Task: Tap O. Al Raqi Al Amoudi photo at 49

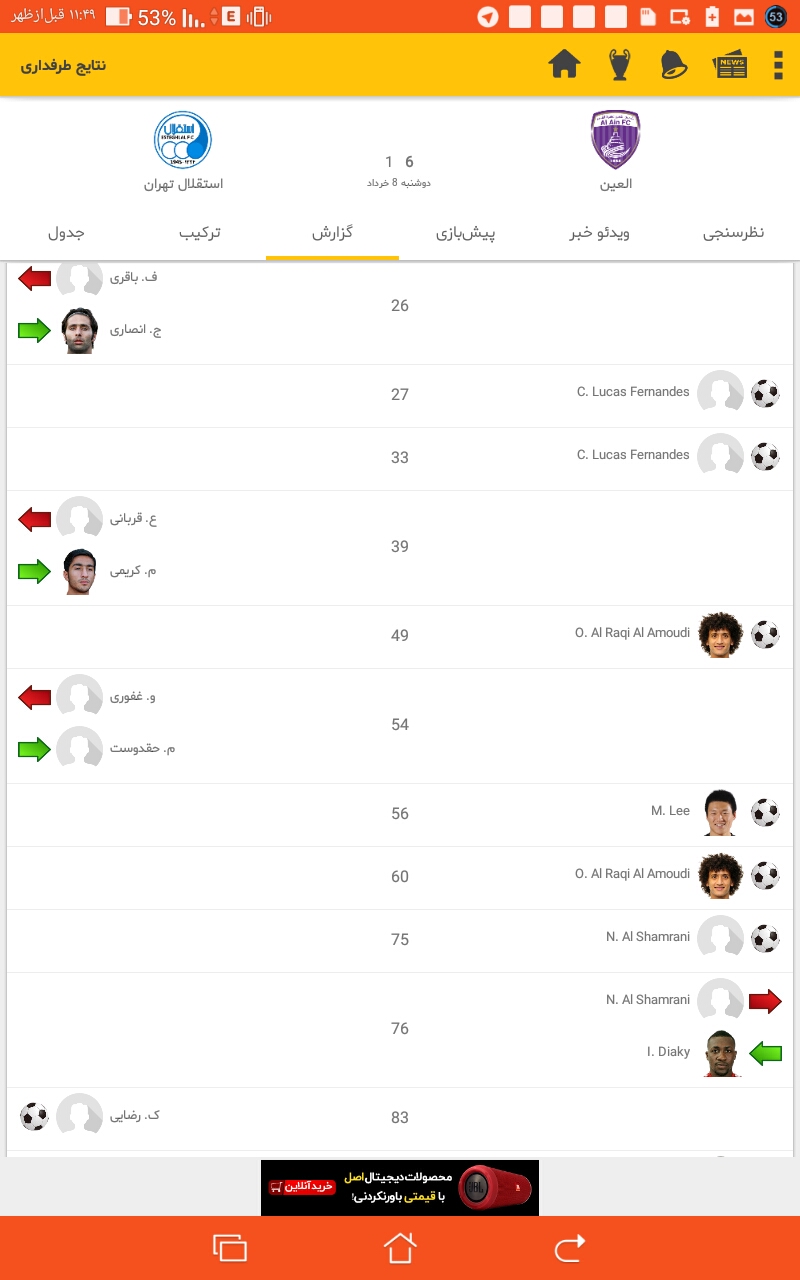Action: 720,635
